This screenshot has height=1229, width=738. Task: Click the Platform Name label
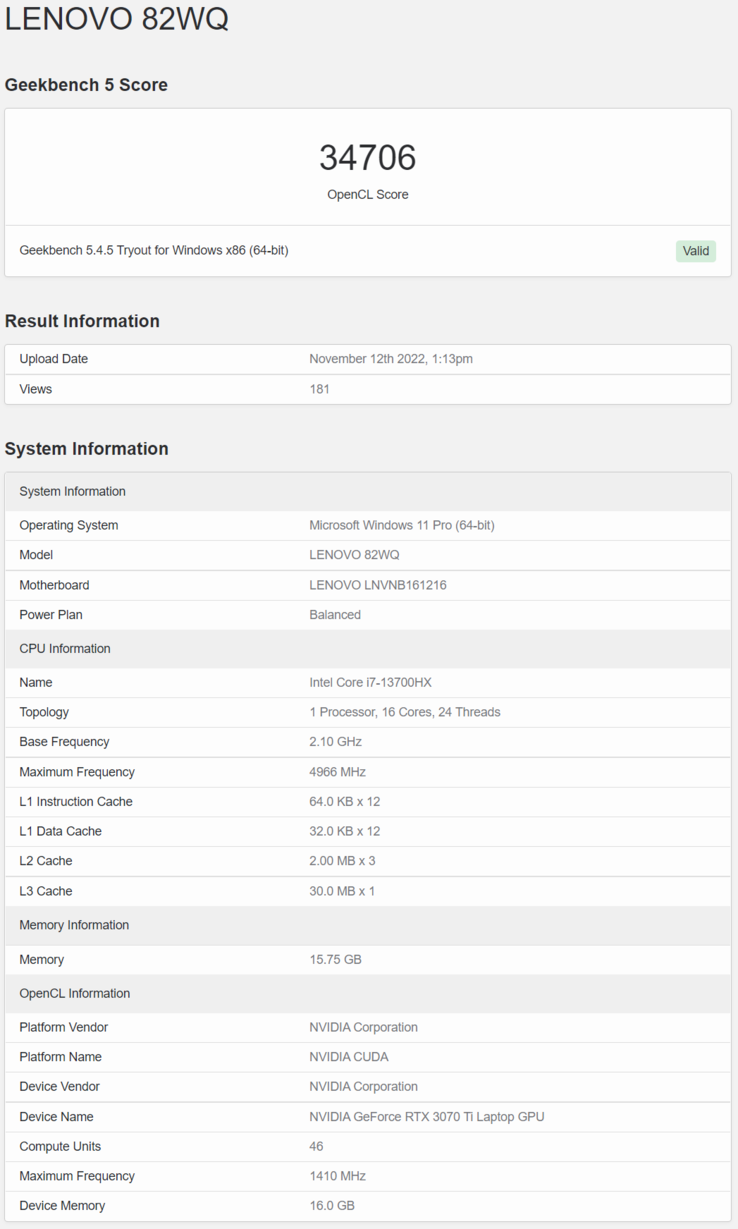[61, 1057]
